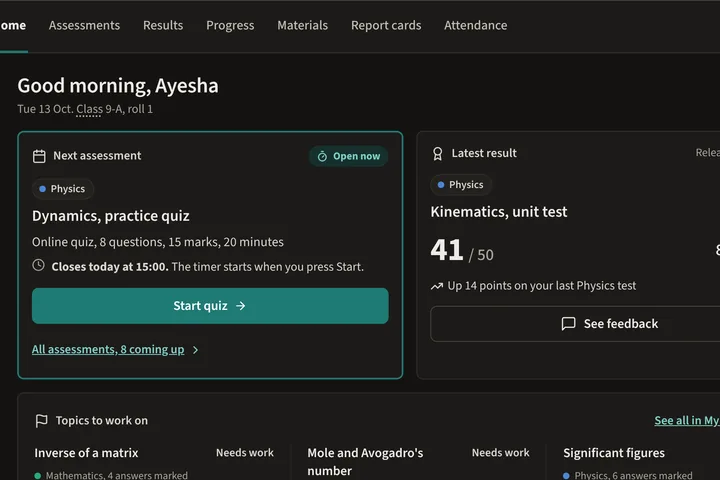Image resolution: width=720 pixels, height=480 pixels.
Task: Click the trending-up arrow icon near Up 14 points
Action: pos(437,286)
